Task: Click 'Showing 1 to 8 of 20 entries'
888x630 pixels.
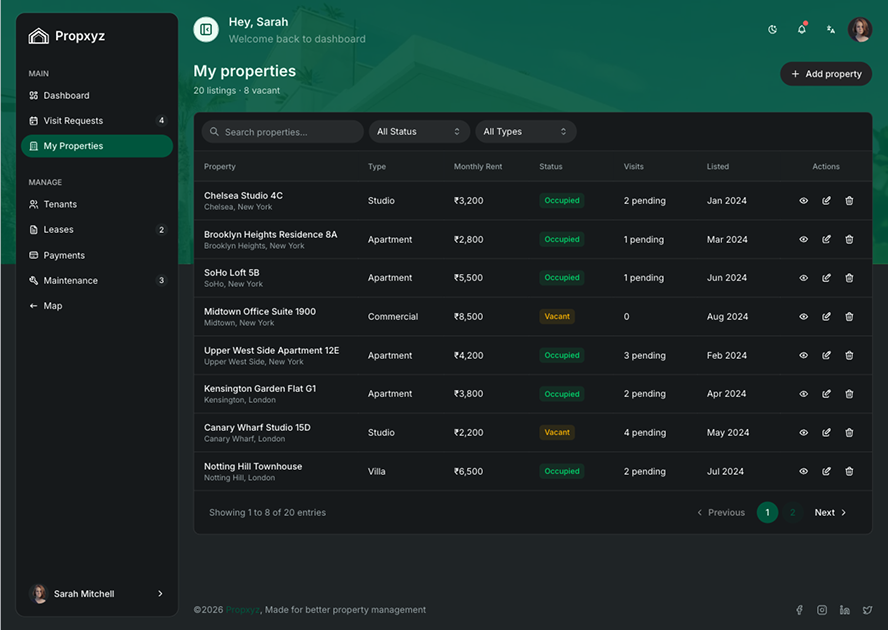Action: [x=267, y=512]
